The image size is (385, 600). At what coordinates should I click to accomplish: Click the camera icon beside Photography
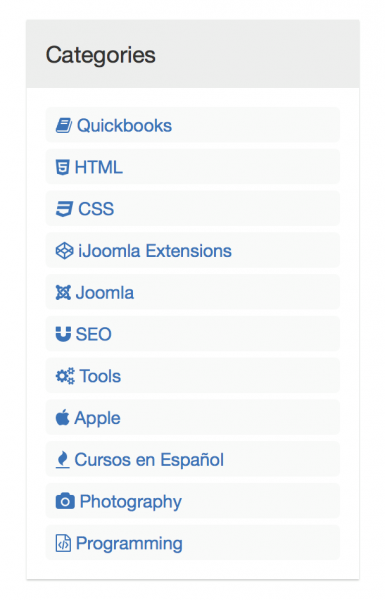coord(65,501)
